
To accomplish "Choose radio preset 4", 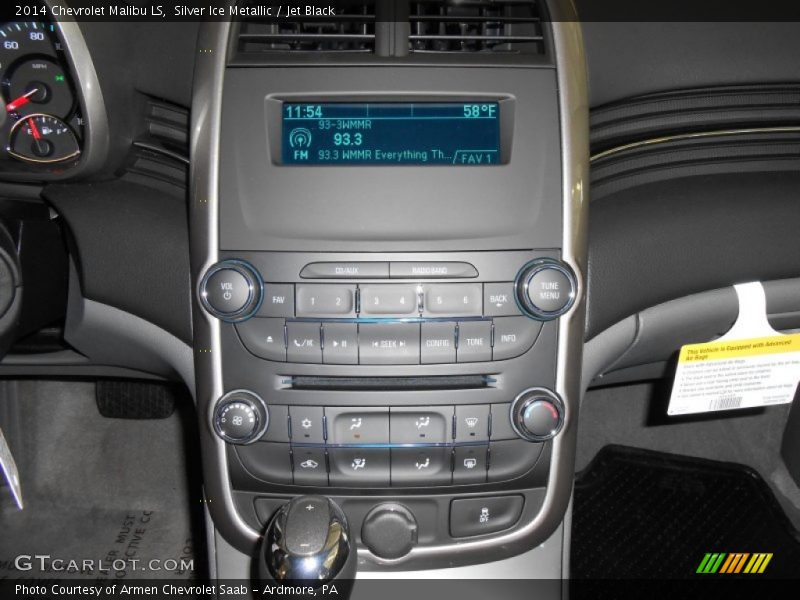I will click(x=402, y=301).
